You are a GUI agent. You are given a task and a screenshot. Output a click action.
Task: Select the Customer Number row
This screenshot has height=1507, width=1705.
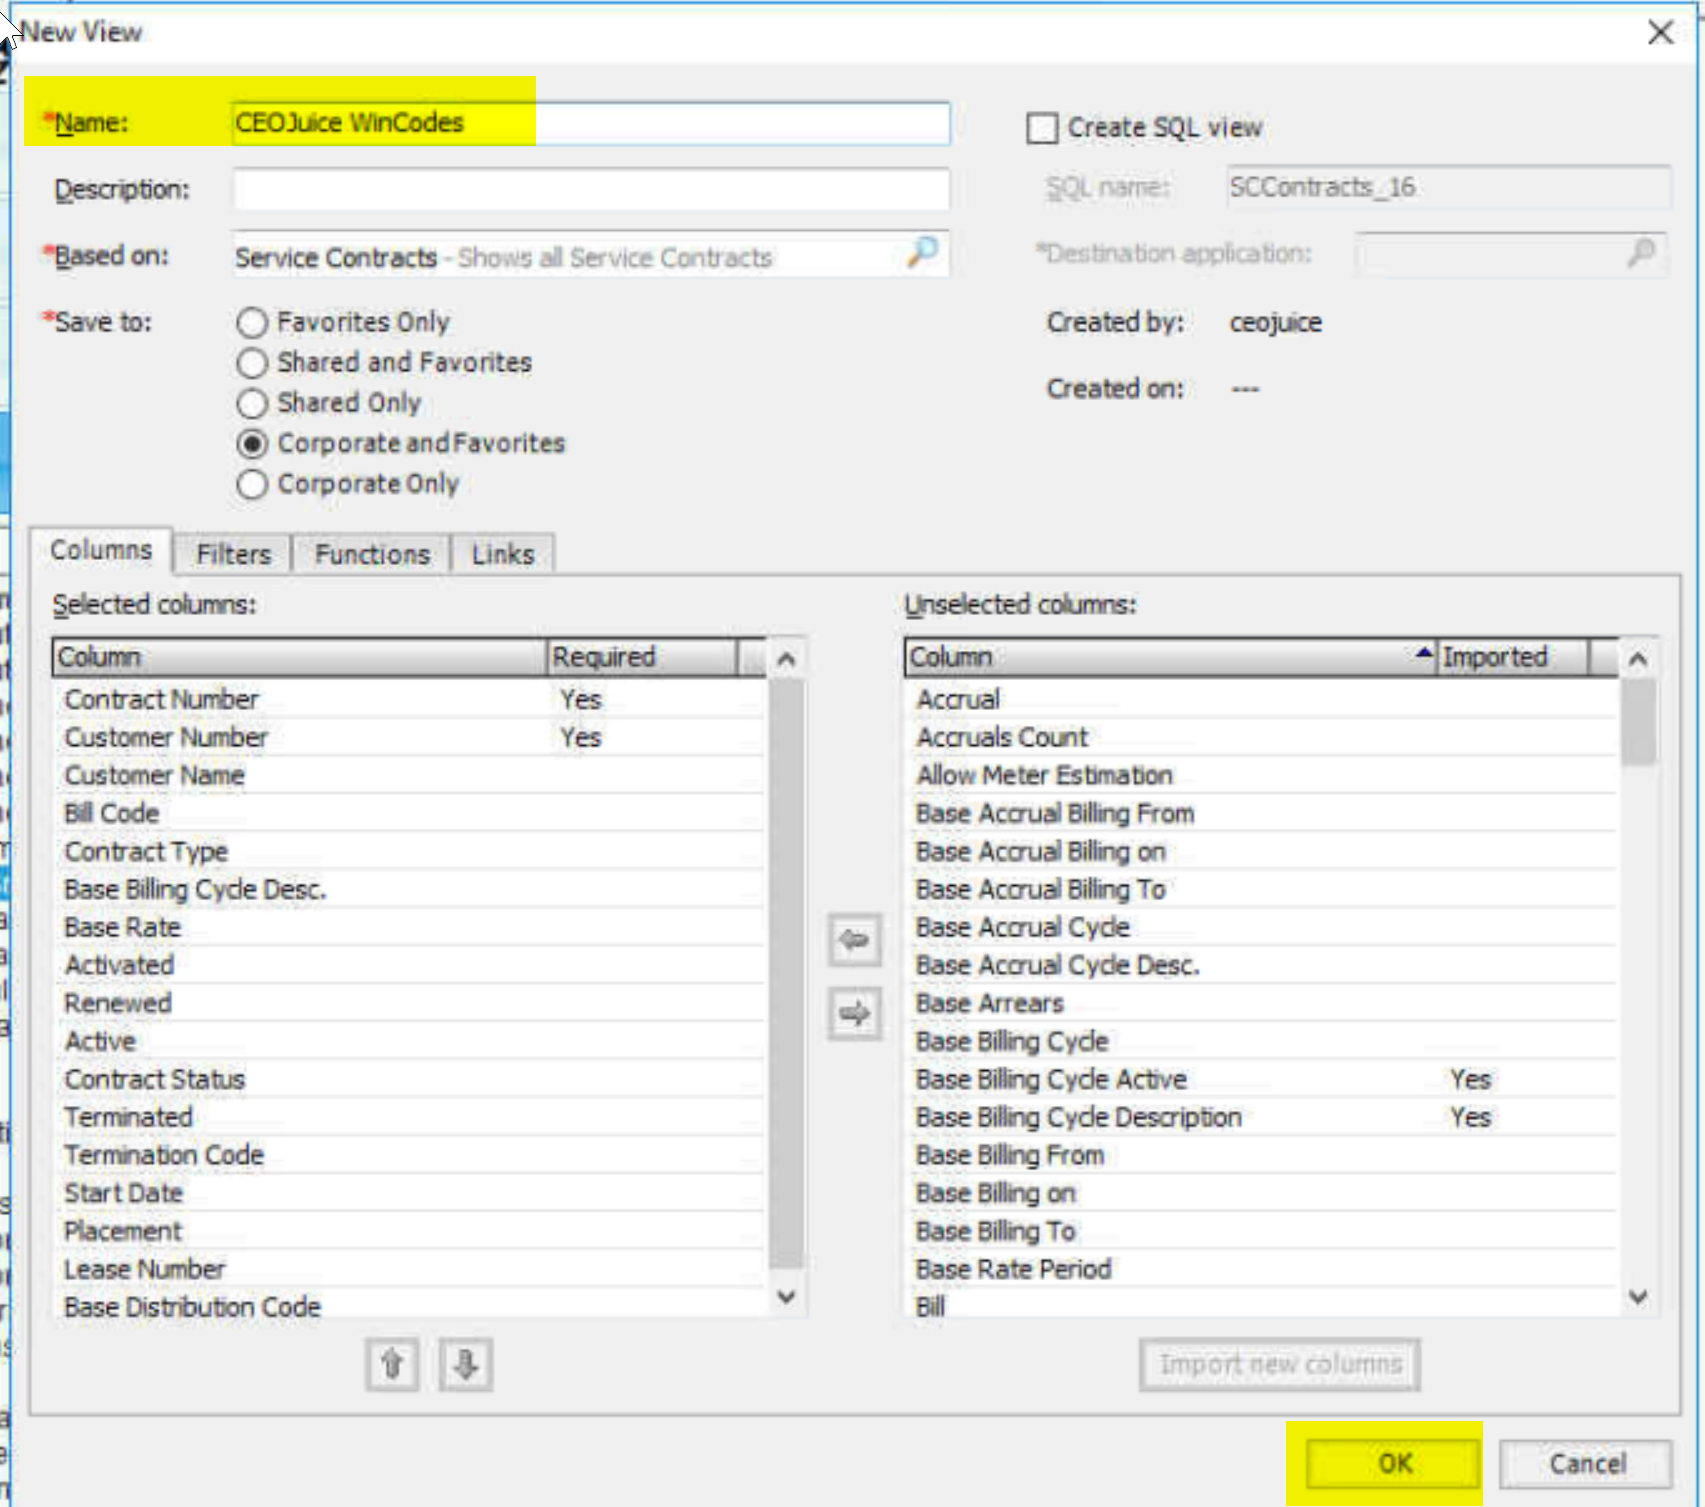409,737
